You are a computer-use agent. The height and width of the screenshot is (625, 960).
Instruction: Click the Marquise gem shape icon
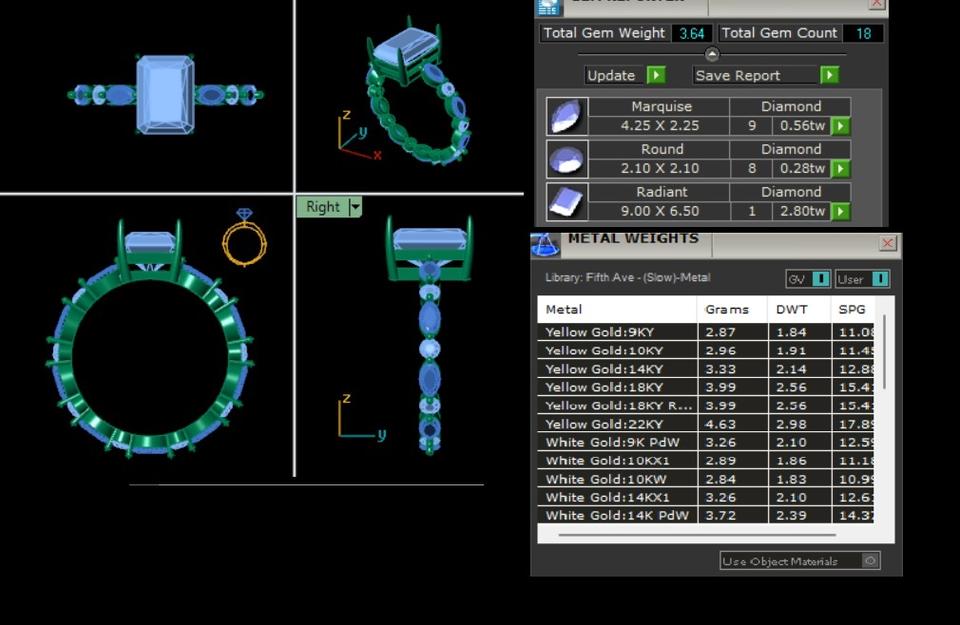point(566,116)
